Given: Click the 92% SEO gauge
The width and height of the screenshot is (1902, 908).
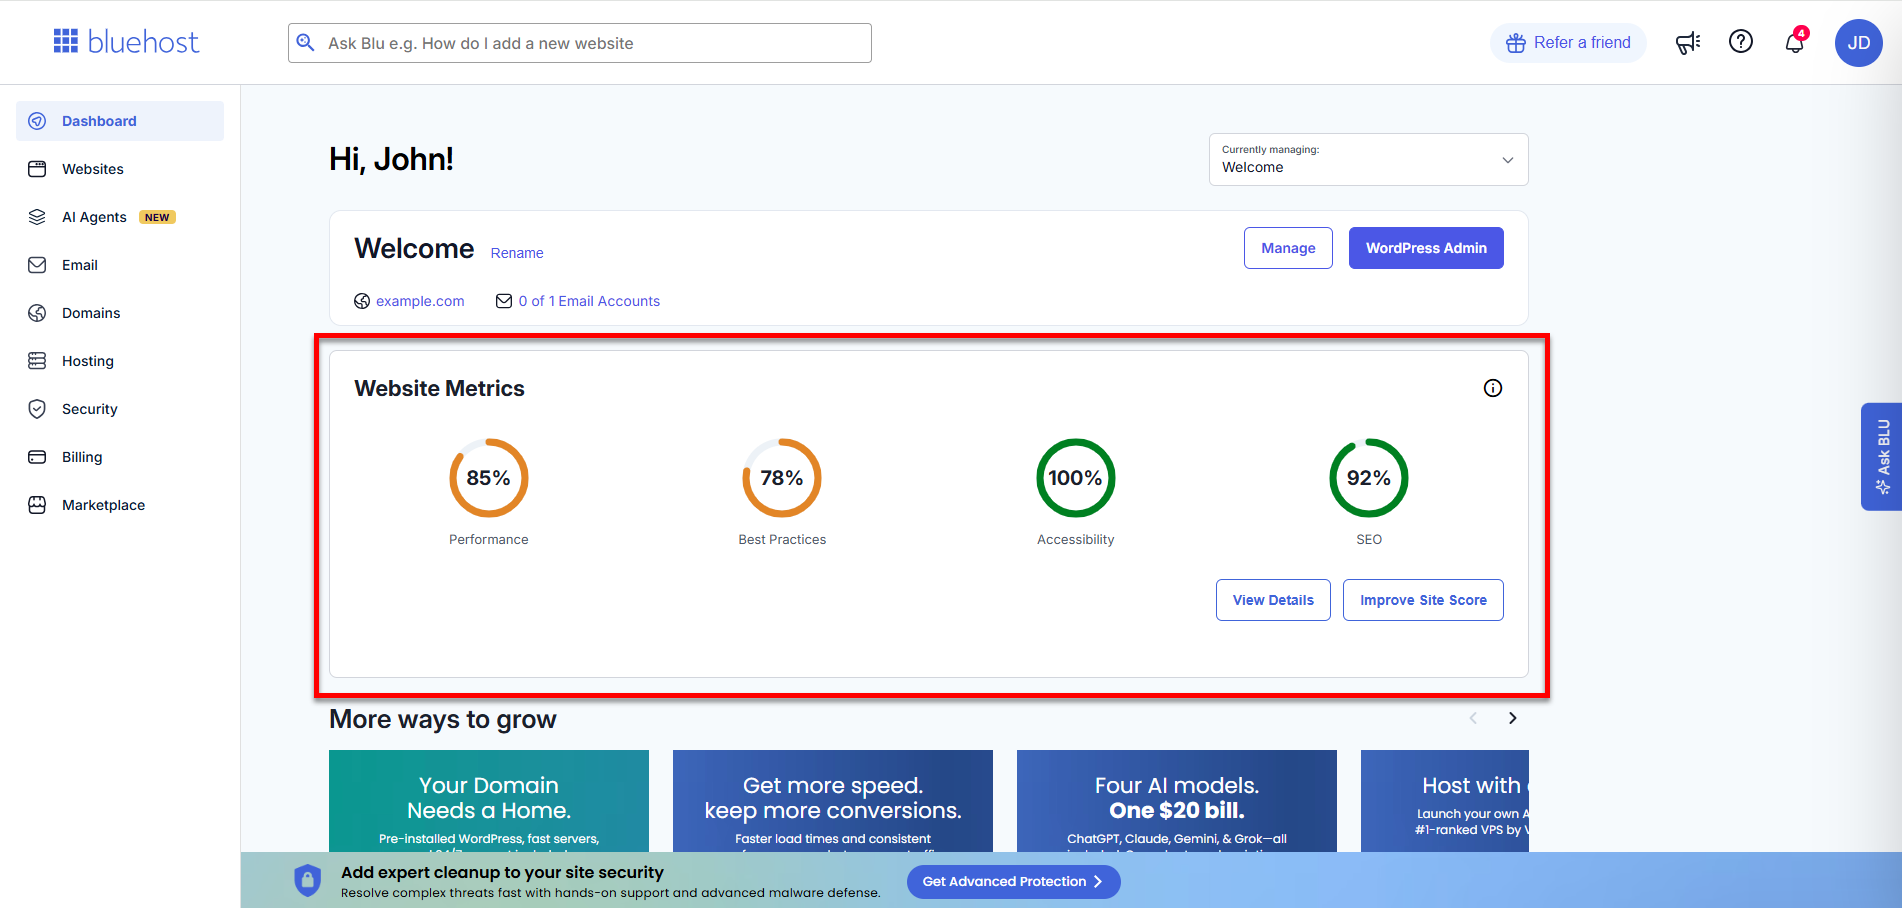Looking at the screenshot, I should pos(1369,478).
